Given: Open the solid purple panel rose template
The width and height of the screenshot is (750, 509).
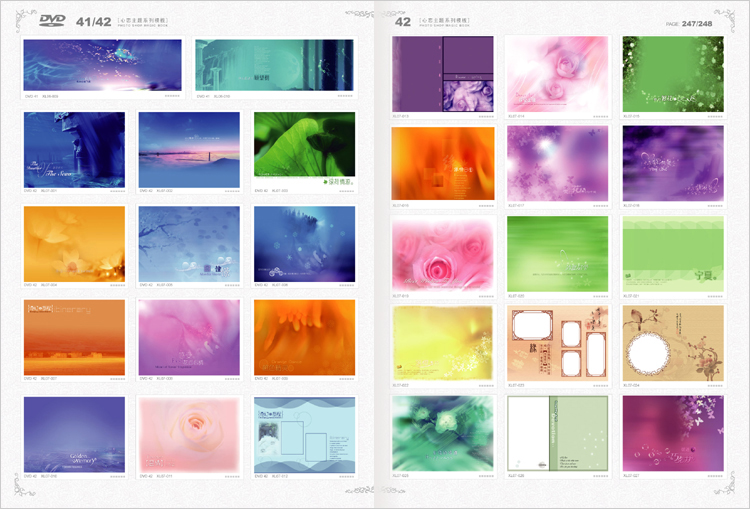Looking at the screenshot, I should (443, 74).
